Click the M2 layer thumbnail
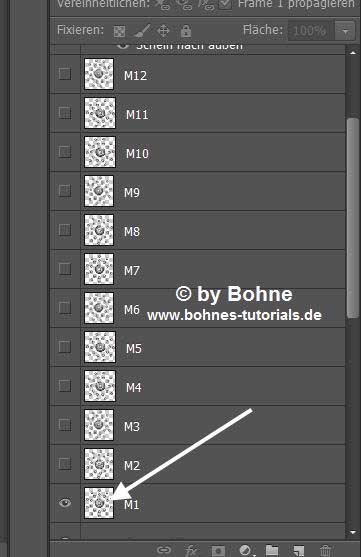The width and height of the screenshot is (361, 557). [99, 464]
